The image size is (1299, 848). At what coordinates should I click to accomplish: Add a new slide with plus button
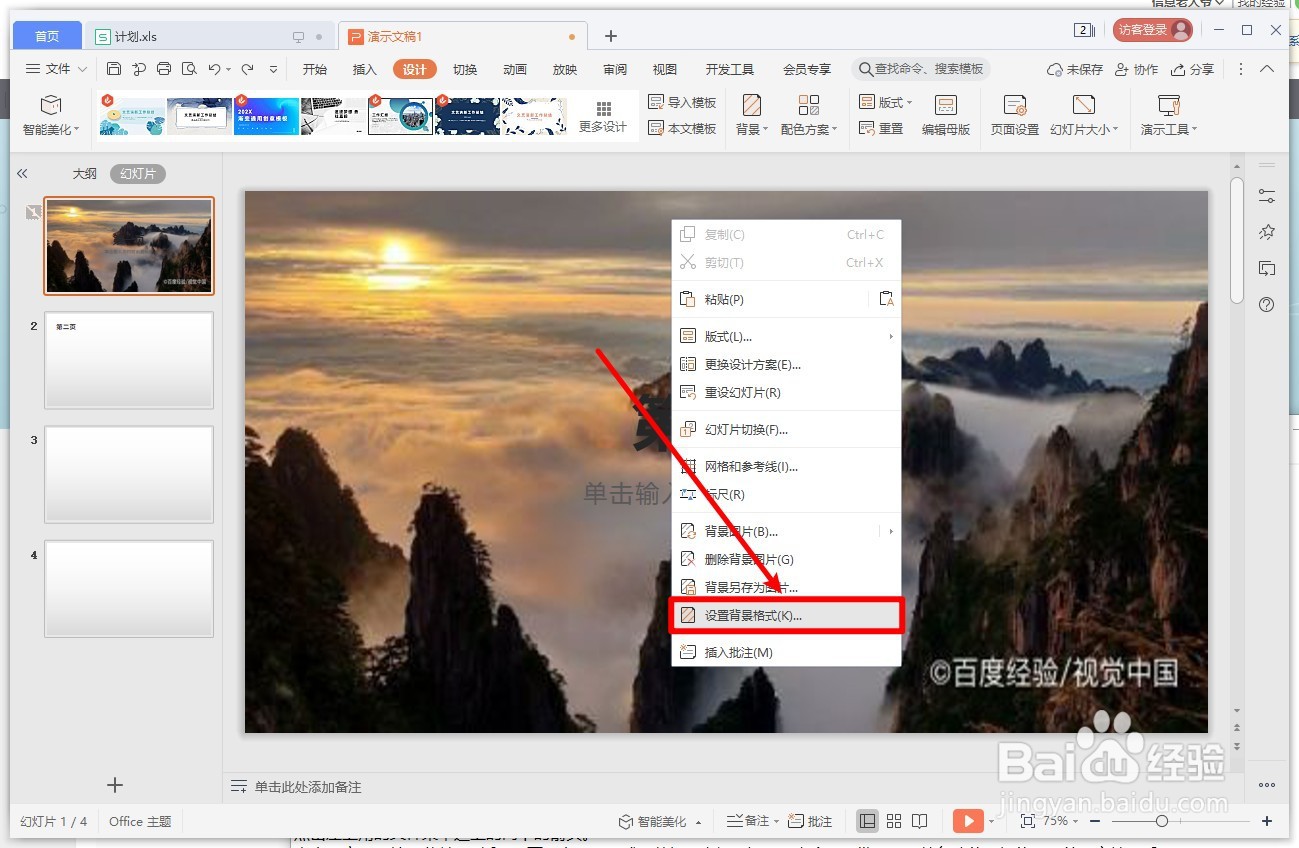[115, 785]
